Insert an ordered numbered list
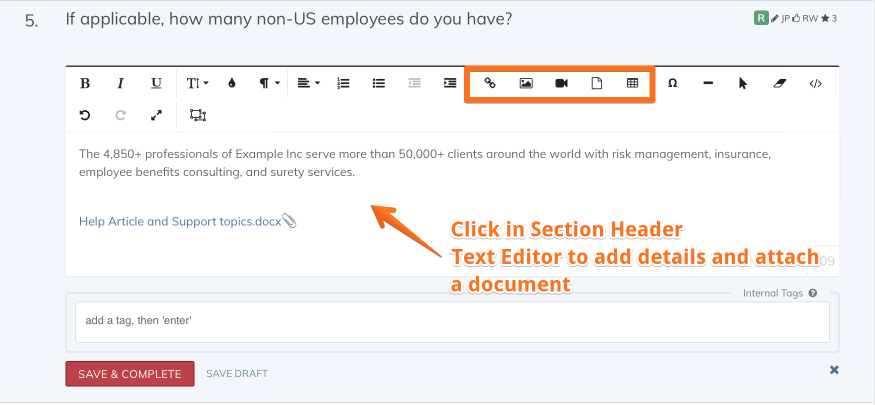The image size is (875, 405). [x=343, y=84]
